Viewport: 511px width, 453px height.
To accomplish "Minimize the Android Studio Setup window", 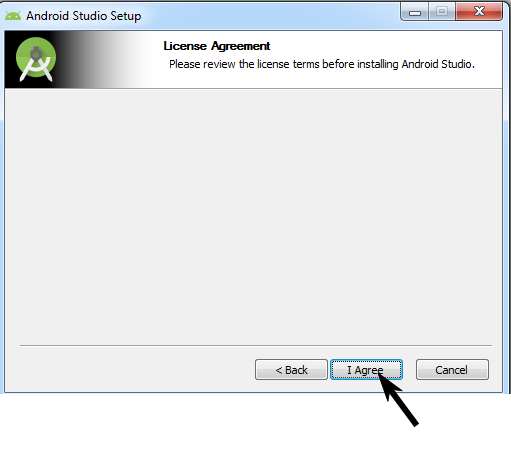I will click(415, 12).
